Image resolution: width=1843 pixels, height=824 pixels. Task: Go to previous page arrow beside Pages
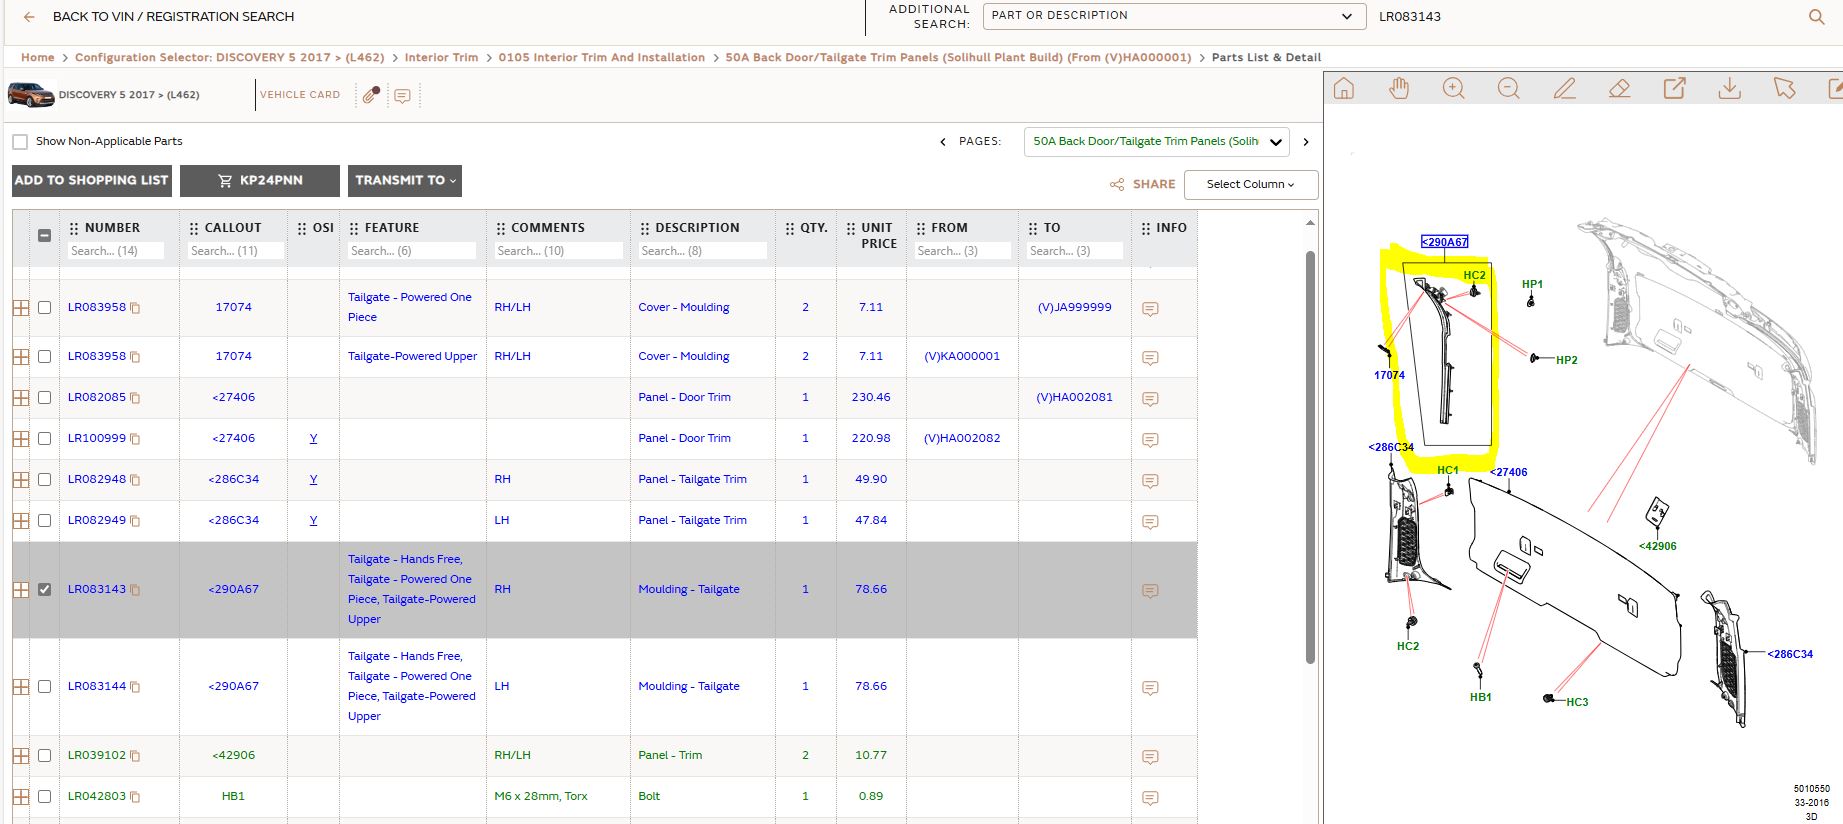pos(942,142)
